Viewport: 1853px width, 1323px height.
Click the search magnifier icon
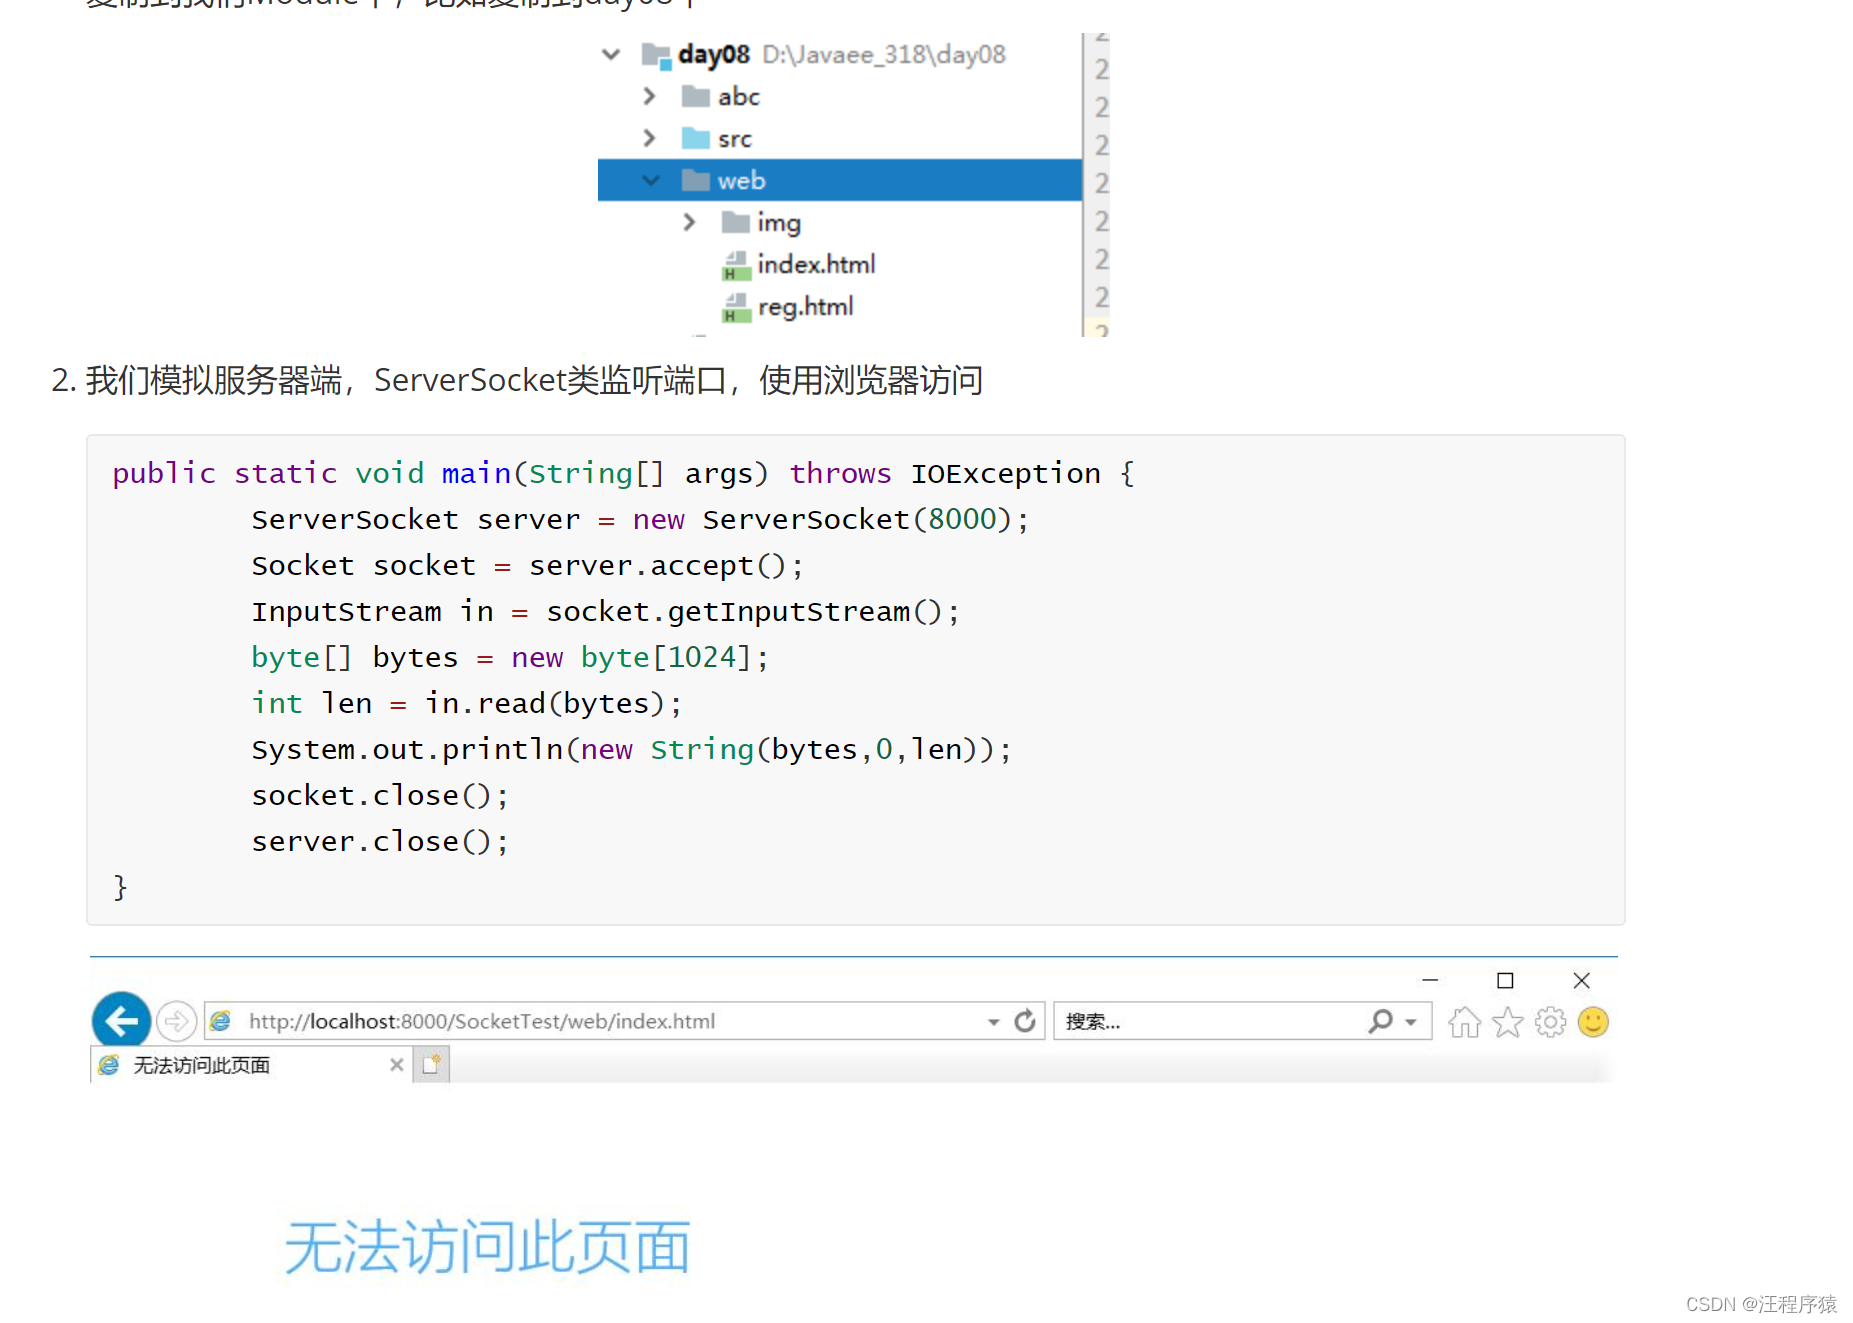(1381, 1021)
